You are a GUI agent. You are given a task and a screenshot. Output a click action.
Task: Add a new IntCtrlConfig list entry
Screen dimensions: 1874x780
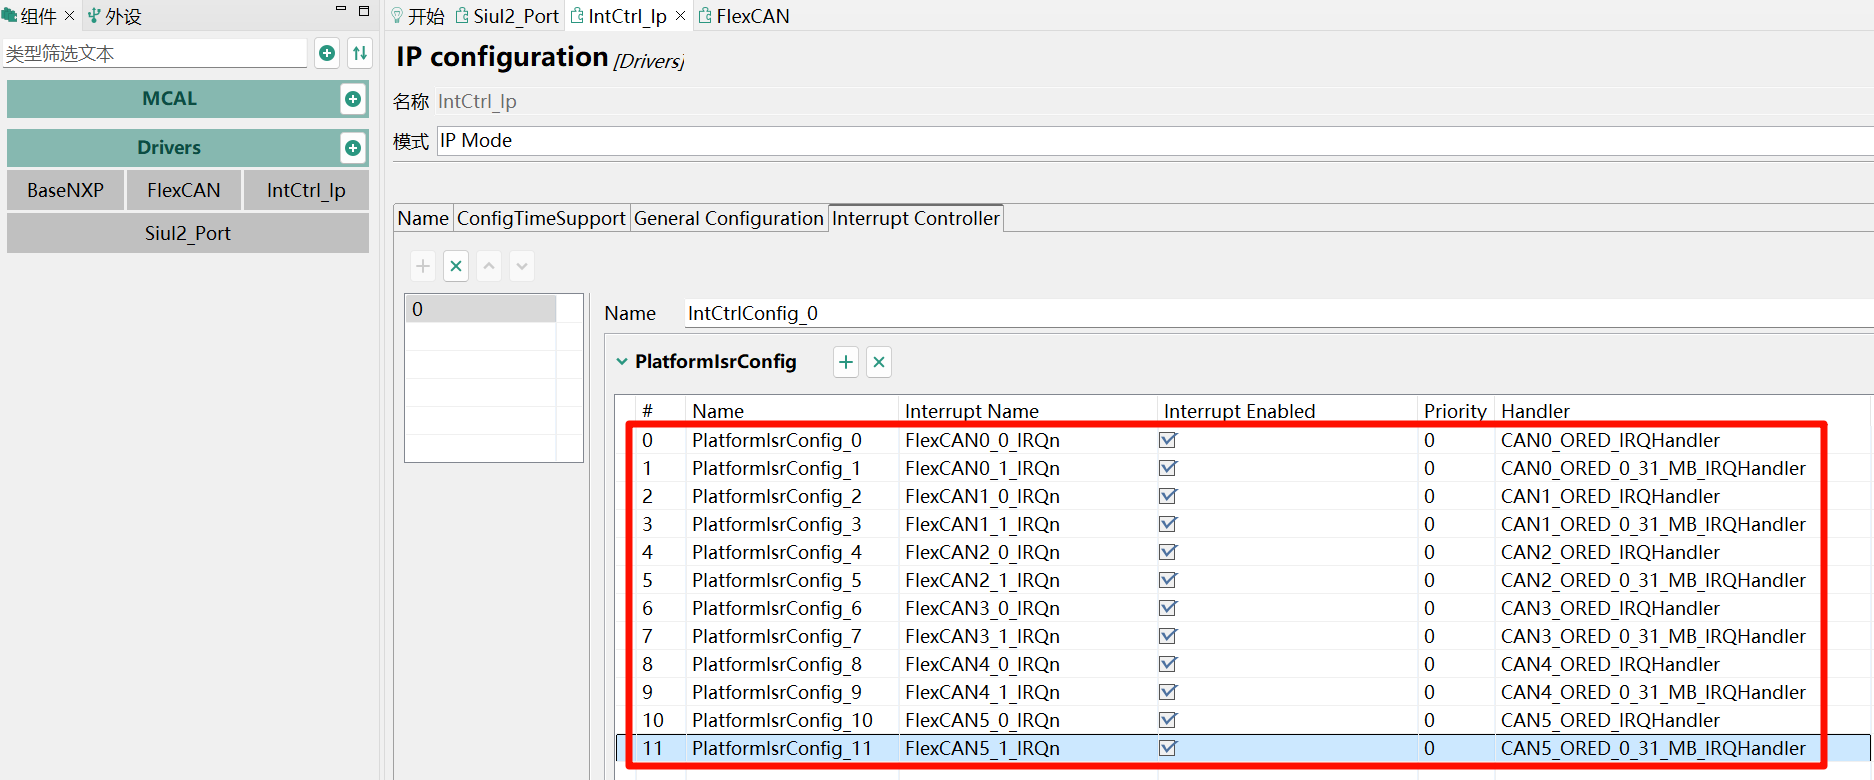click(x=423, y=266)
